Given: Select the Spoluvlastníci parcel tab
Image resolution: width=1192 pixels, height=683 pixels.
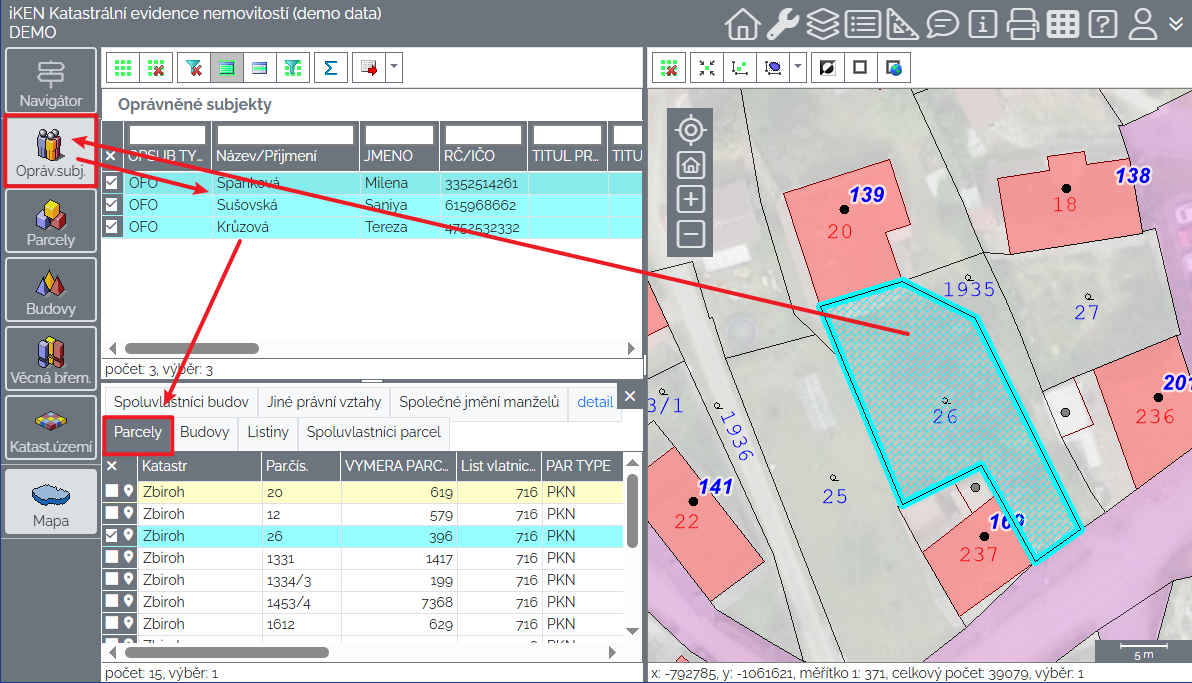Looking at the screenshot, I should tap(374, 433).
